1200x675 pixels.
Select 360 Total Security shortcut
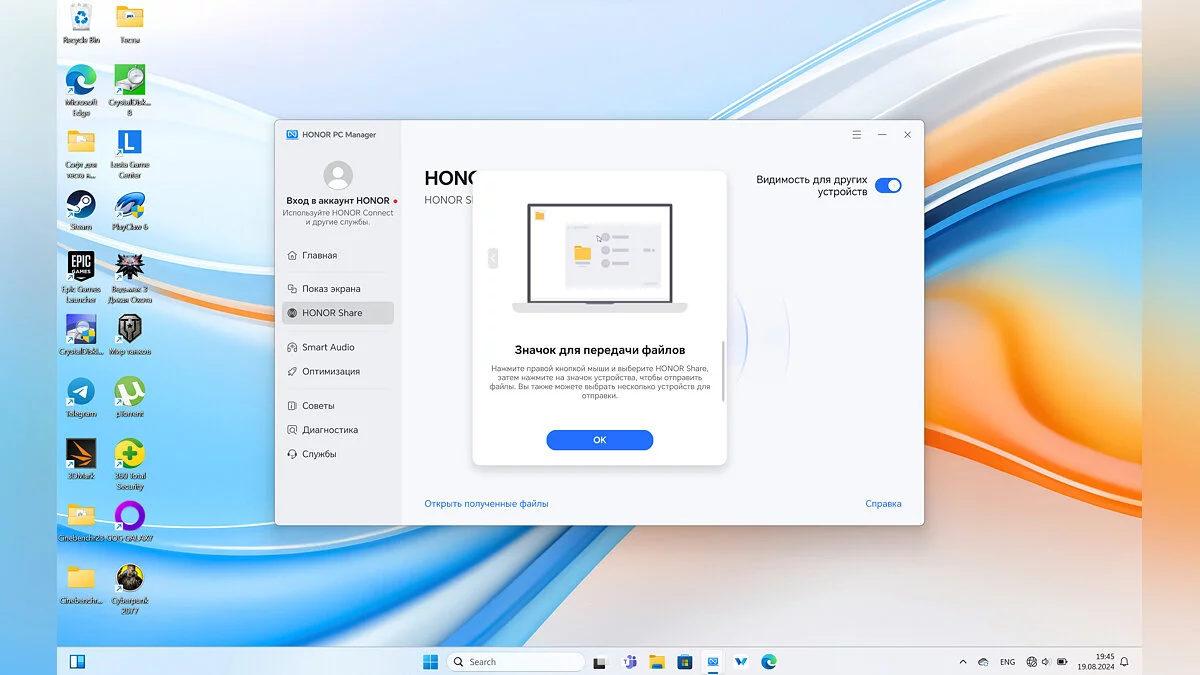130,464
